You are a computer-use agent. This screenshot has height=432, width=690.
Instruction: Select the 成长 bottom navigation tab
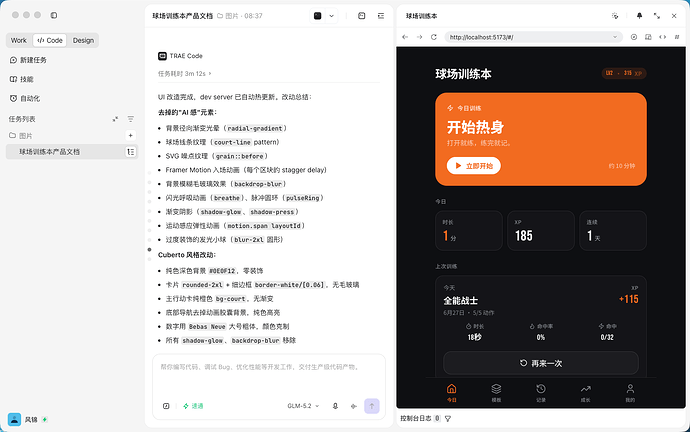(x=586, y=393)
